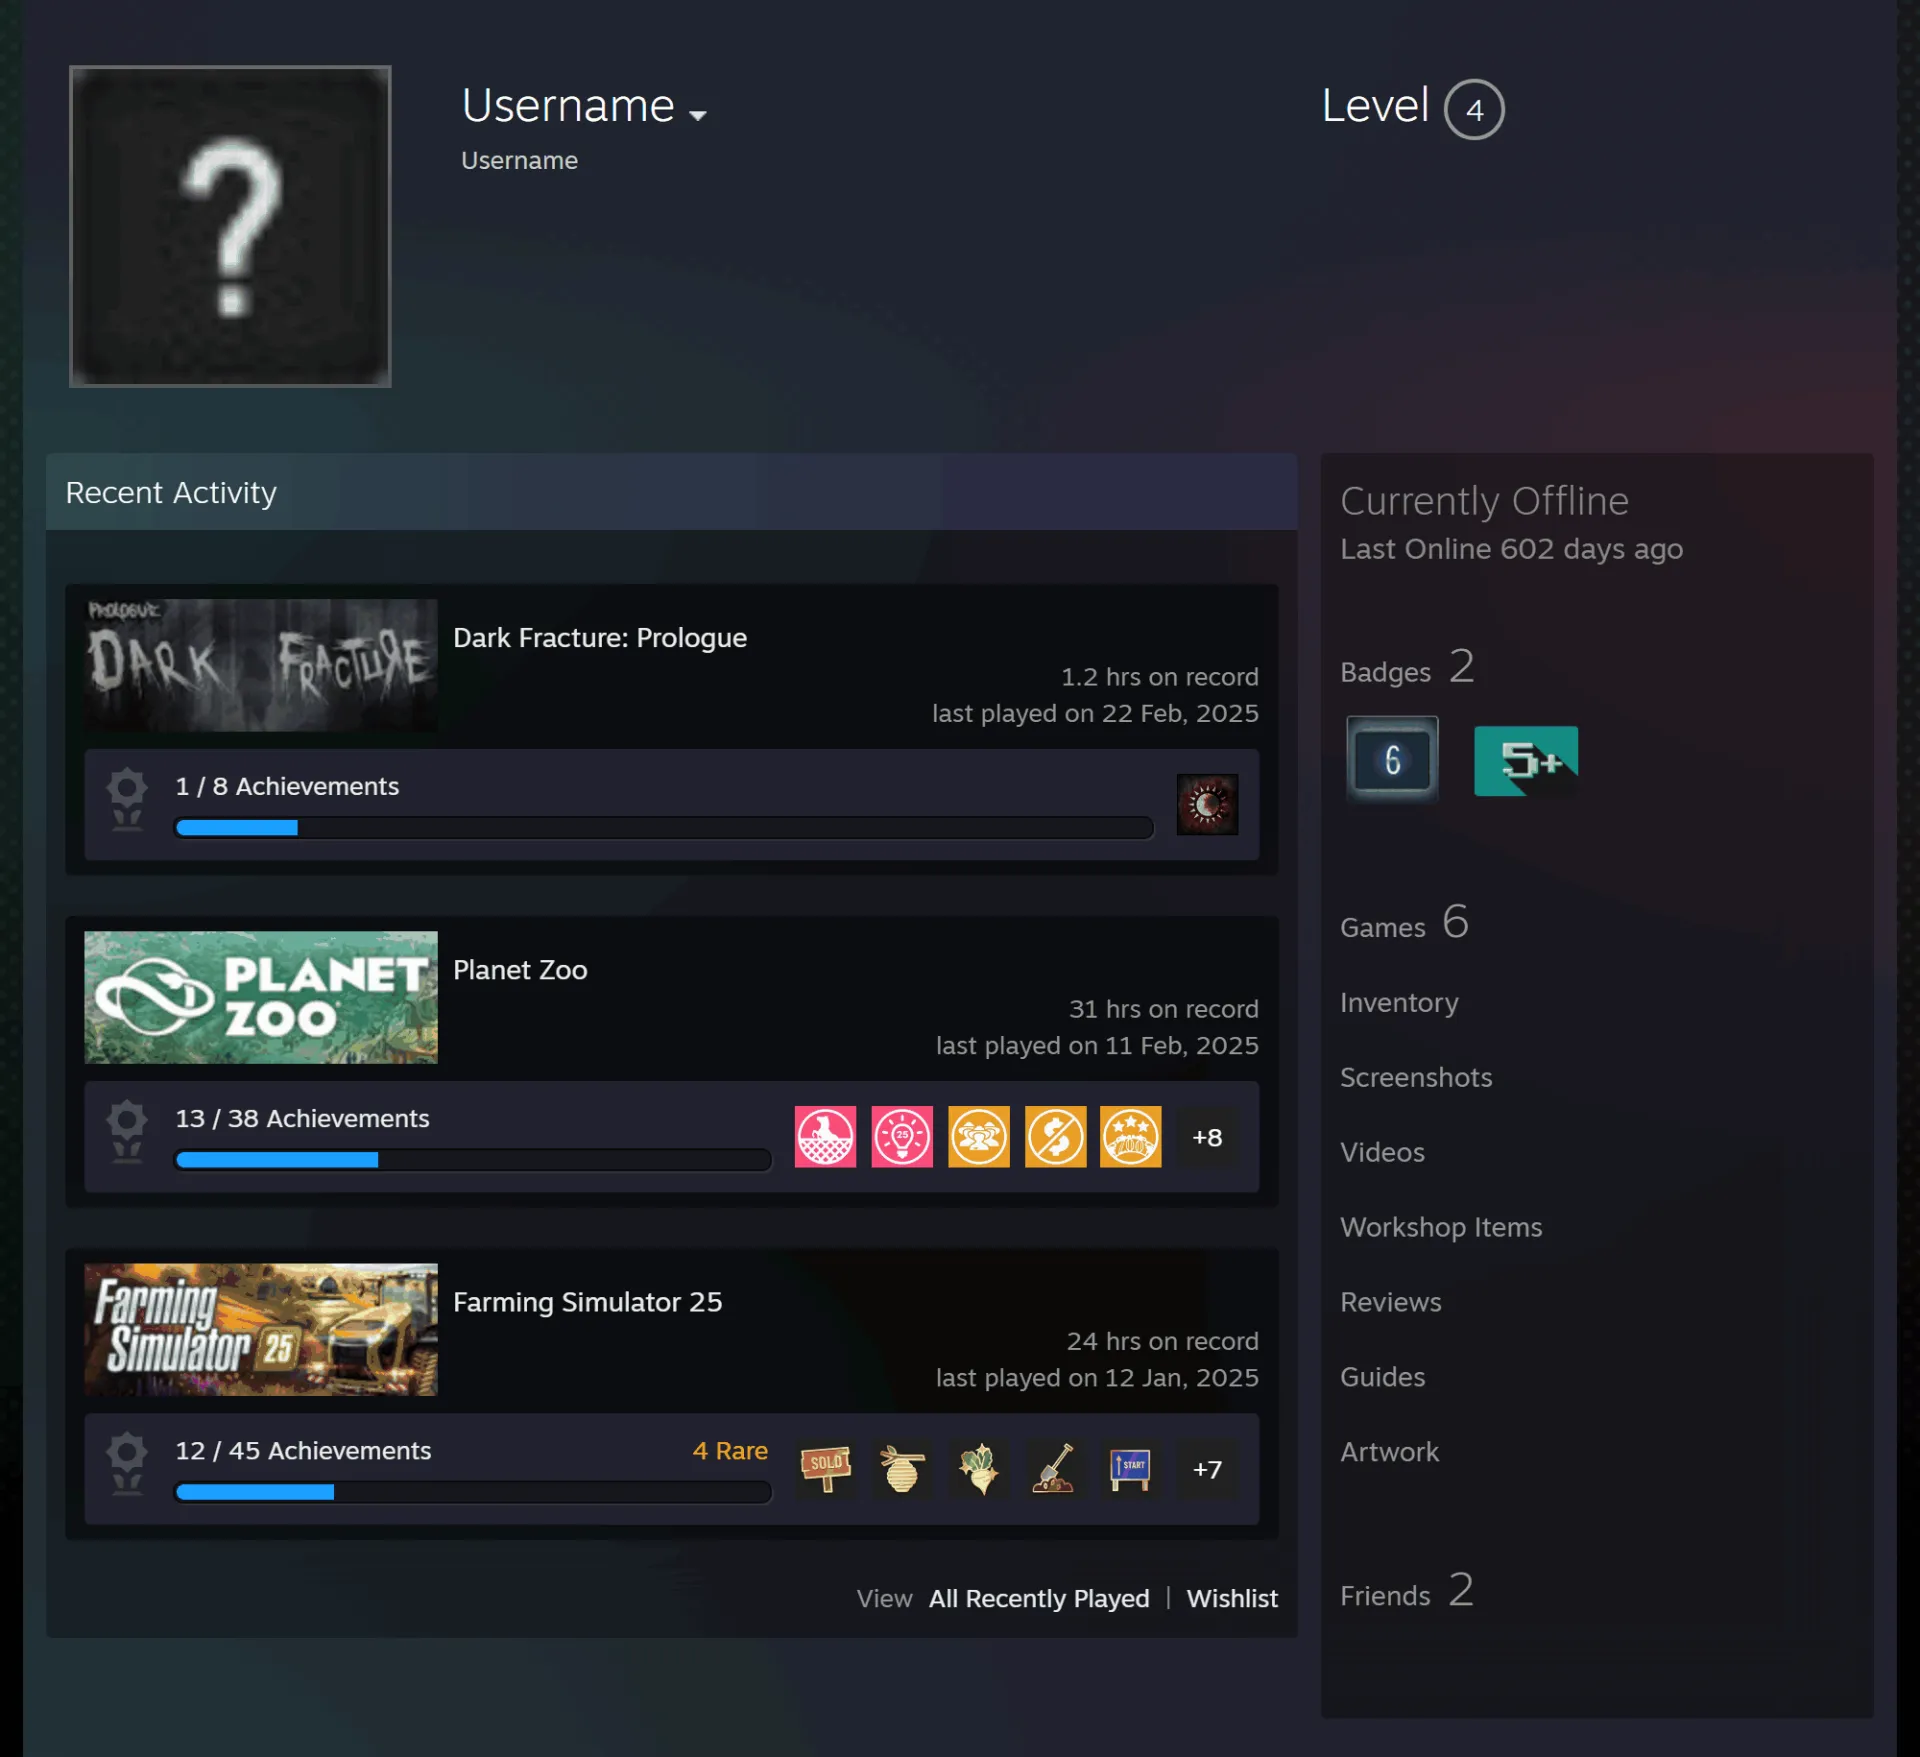Click the orange crossed-circle Planet Zoo achievement
The height and width of the screenshot is (1757, 1920).
pyautogui.click(x=1055, y=1137)
